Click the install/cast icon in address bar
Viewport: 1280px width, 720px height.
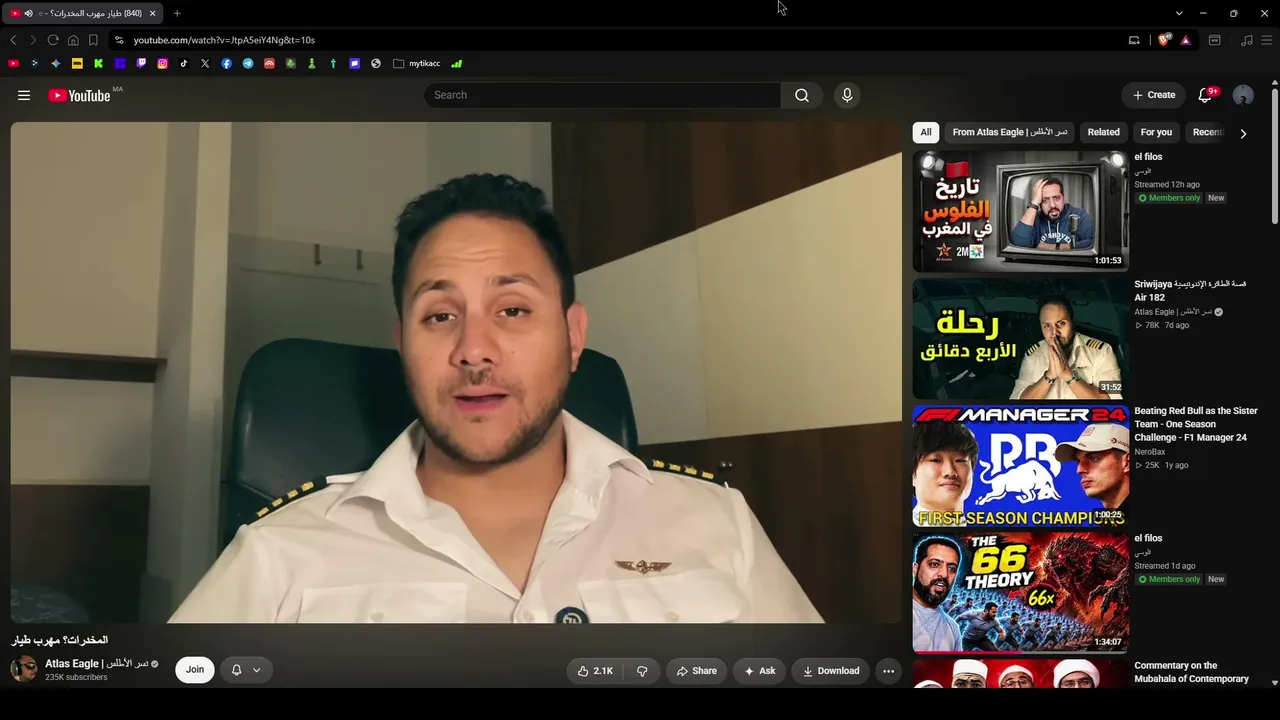coord(1134,40)
